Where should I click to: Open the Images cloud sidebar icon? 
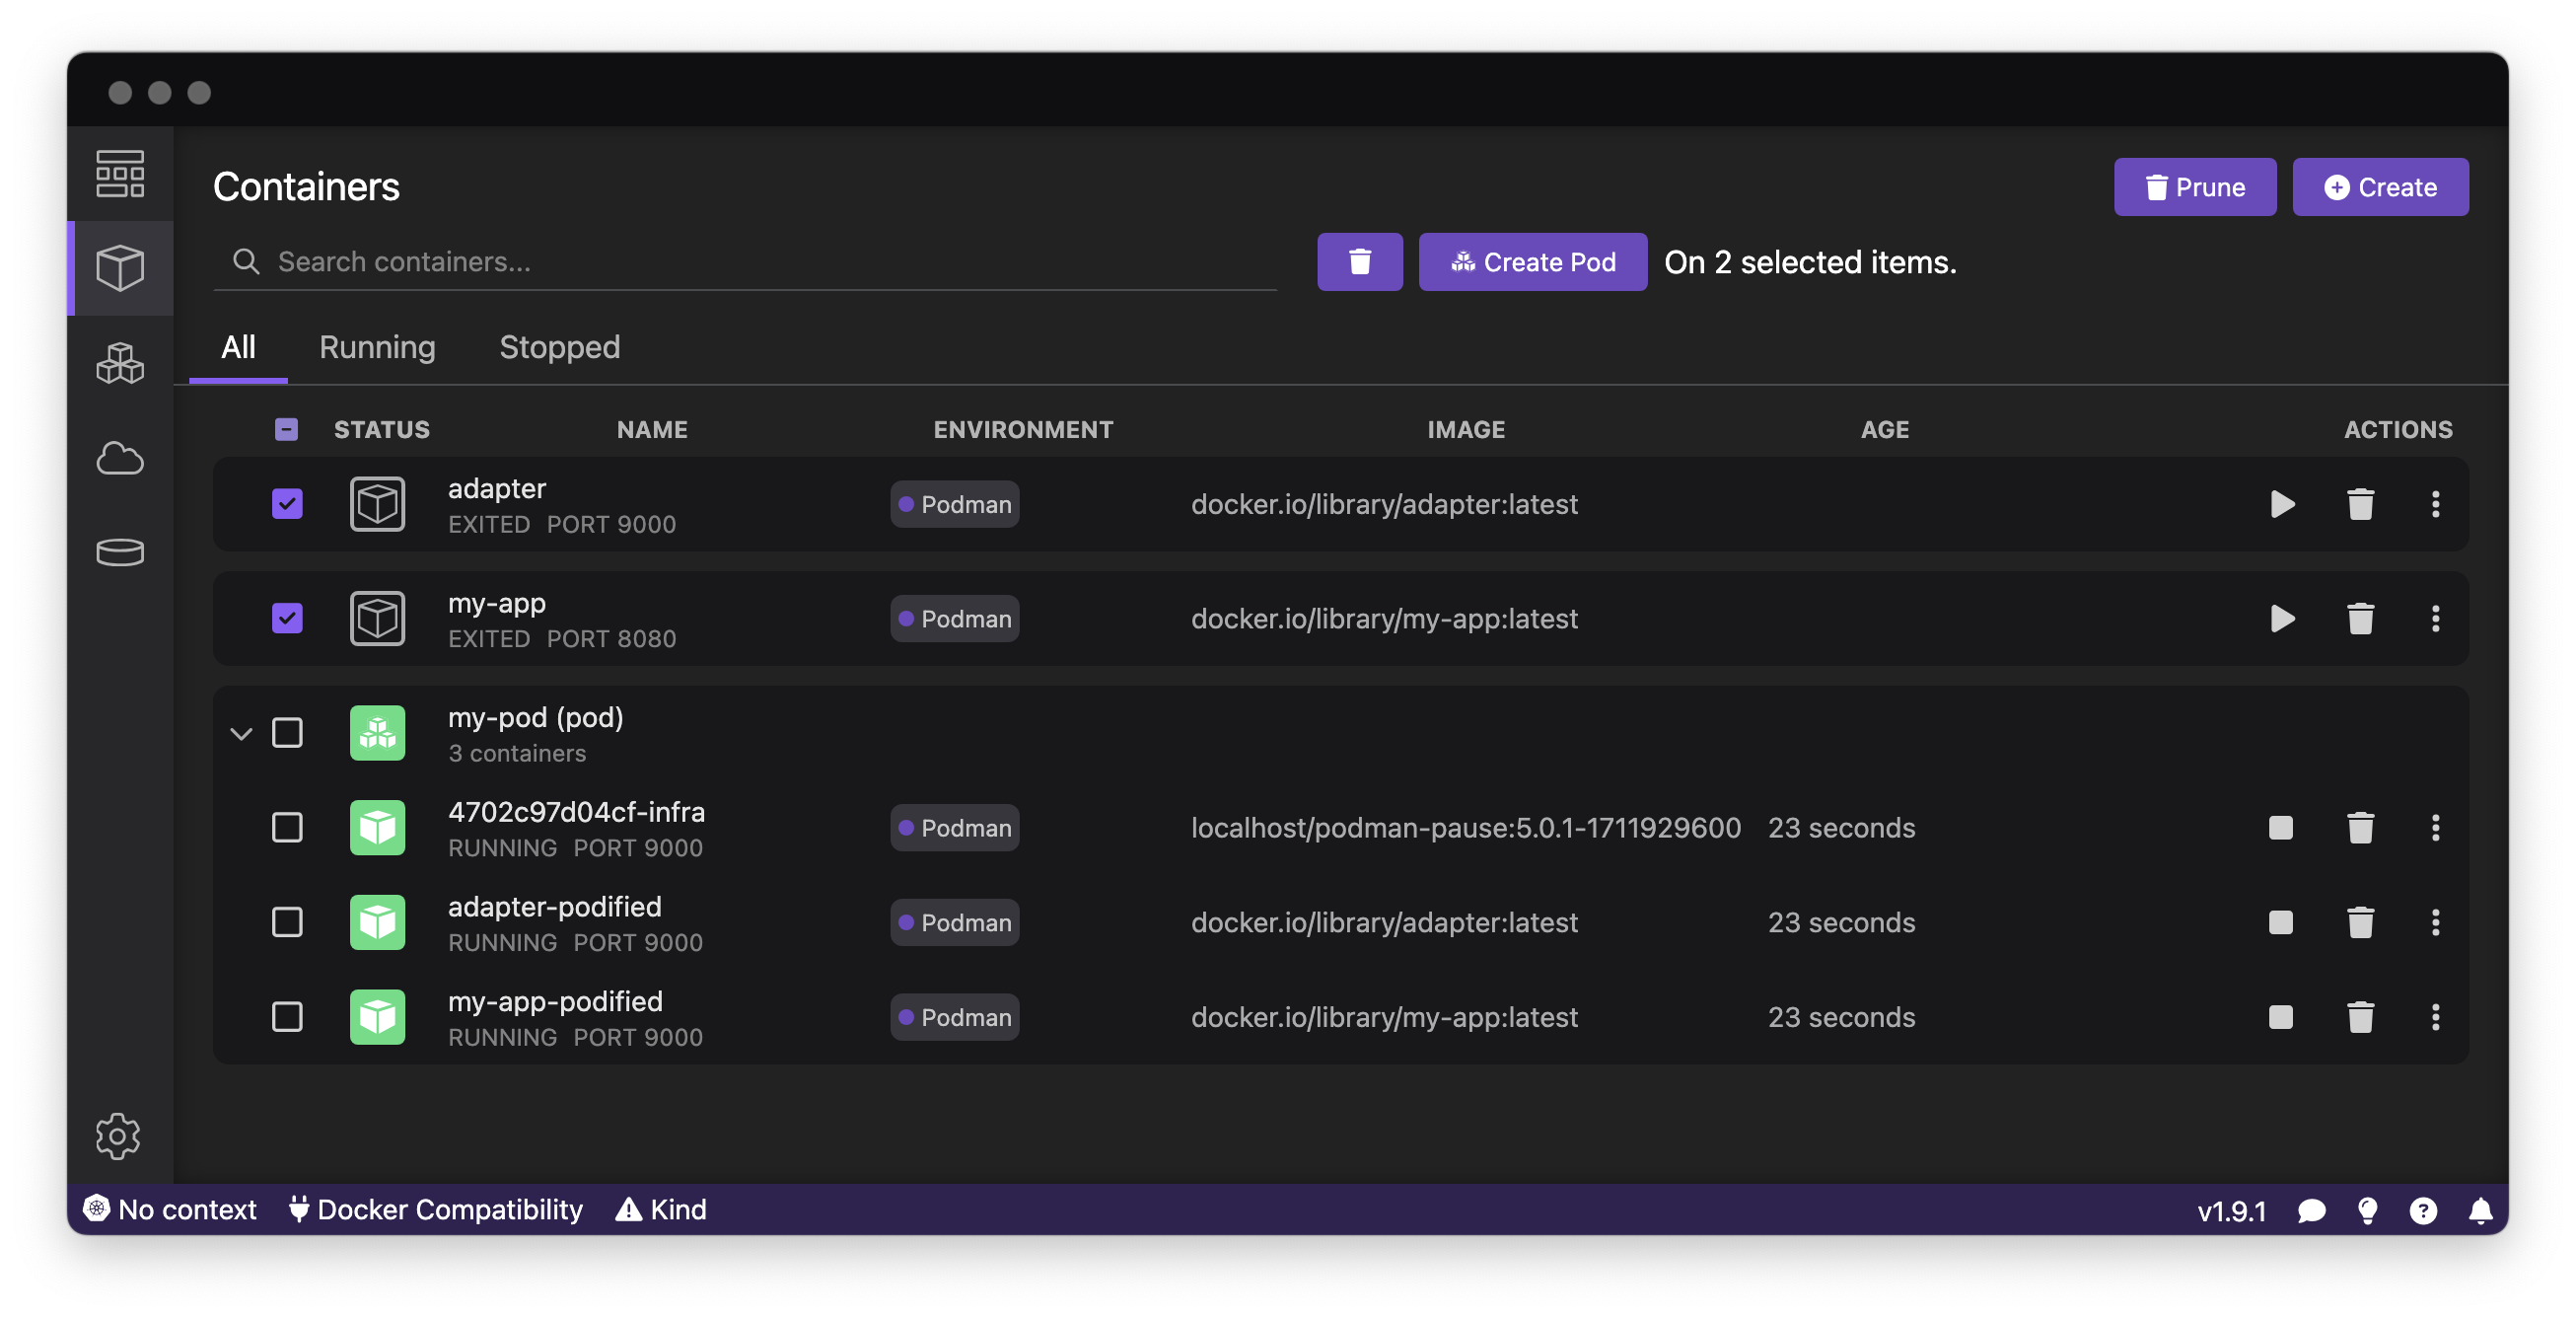[120, 458]
